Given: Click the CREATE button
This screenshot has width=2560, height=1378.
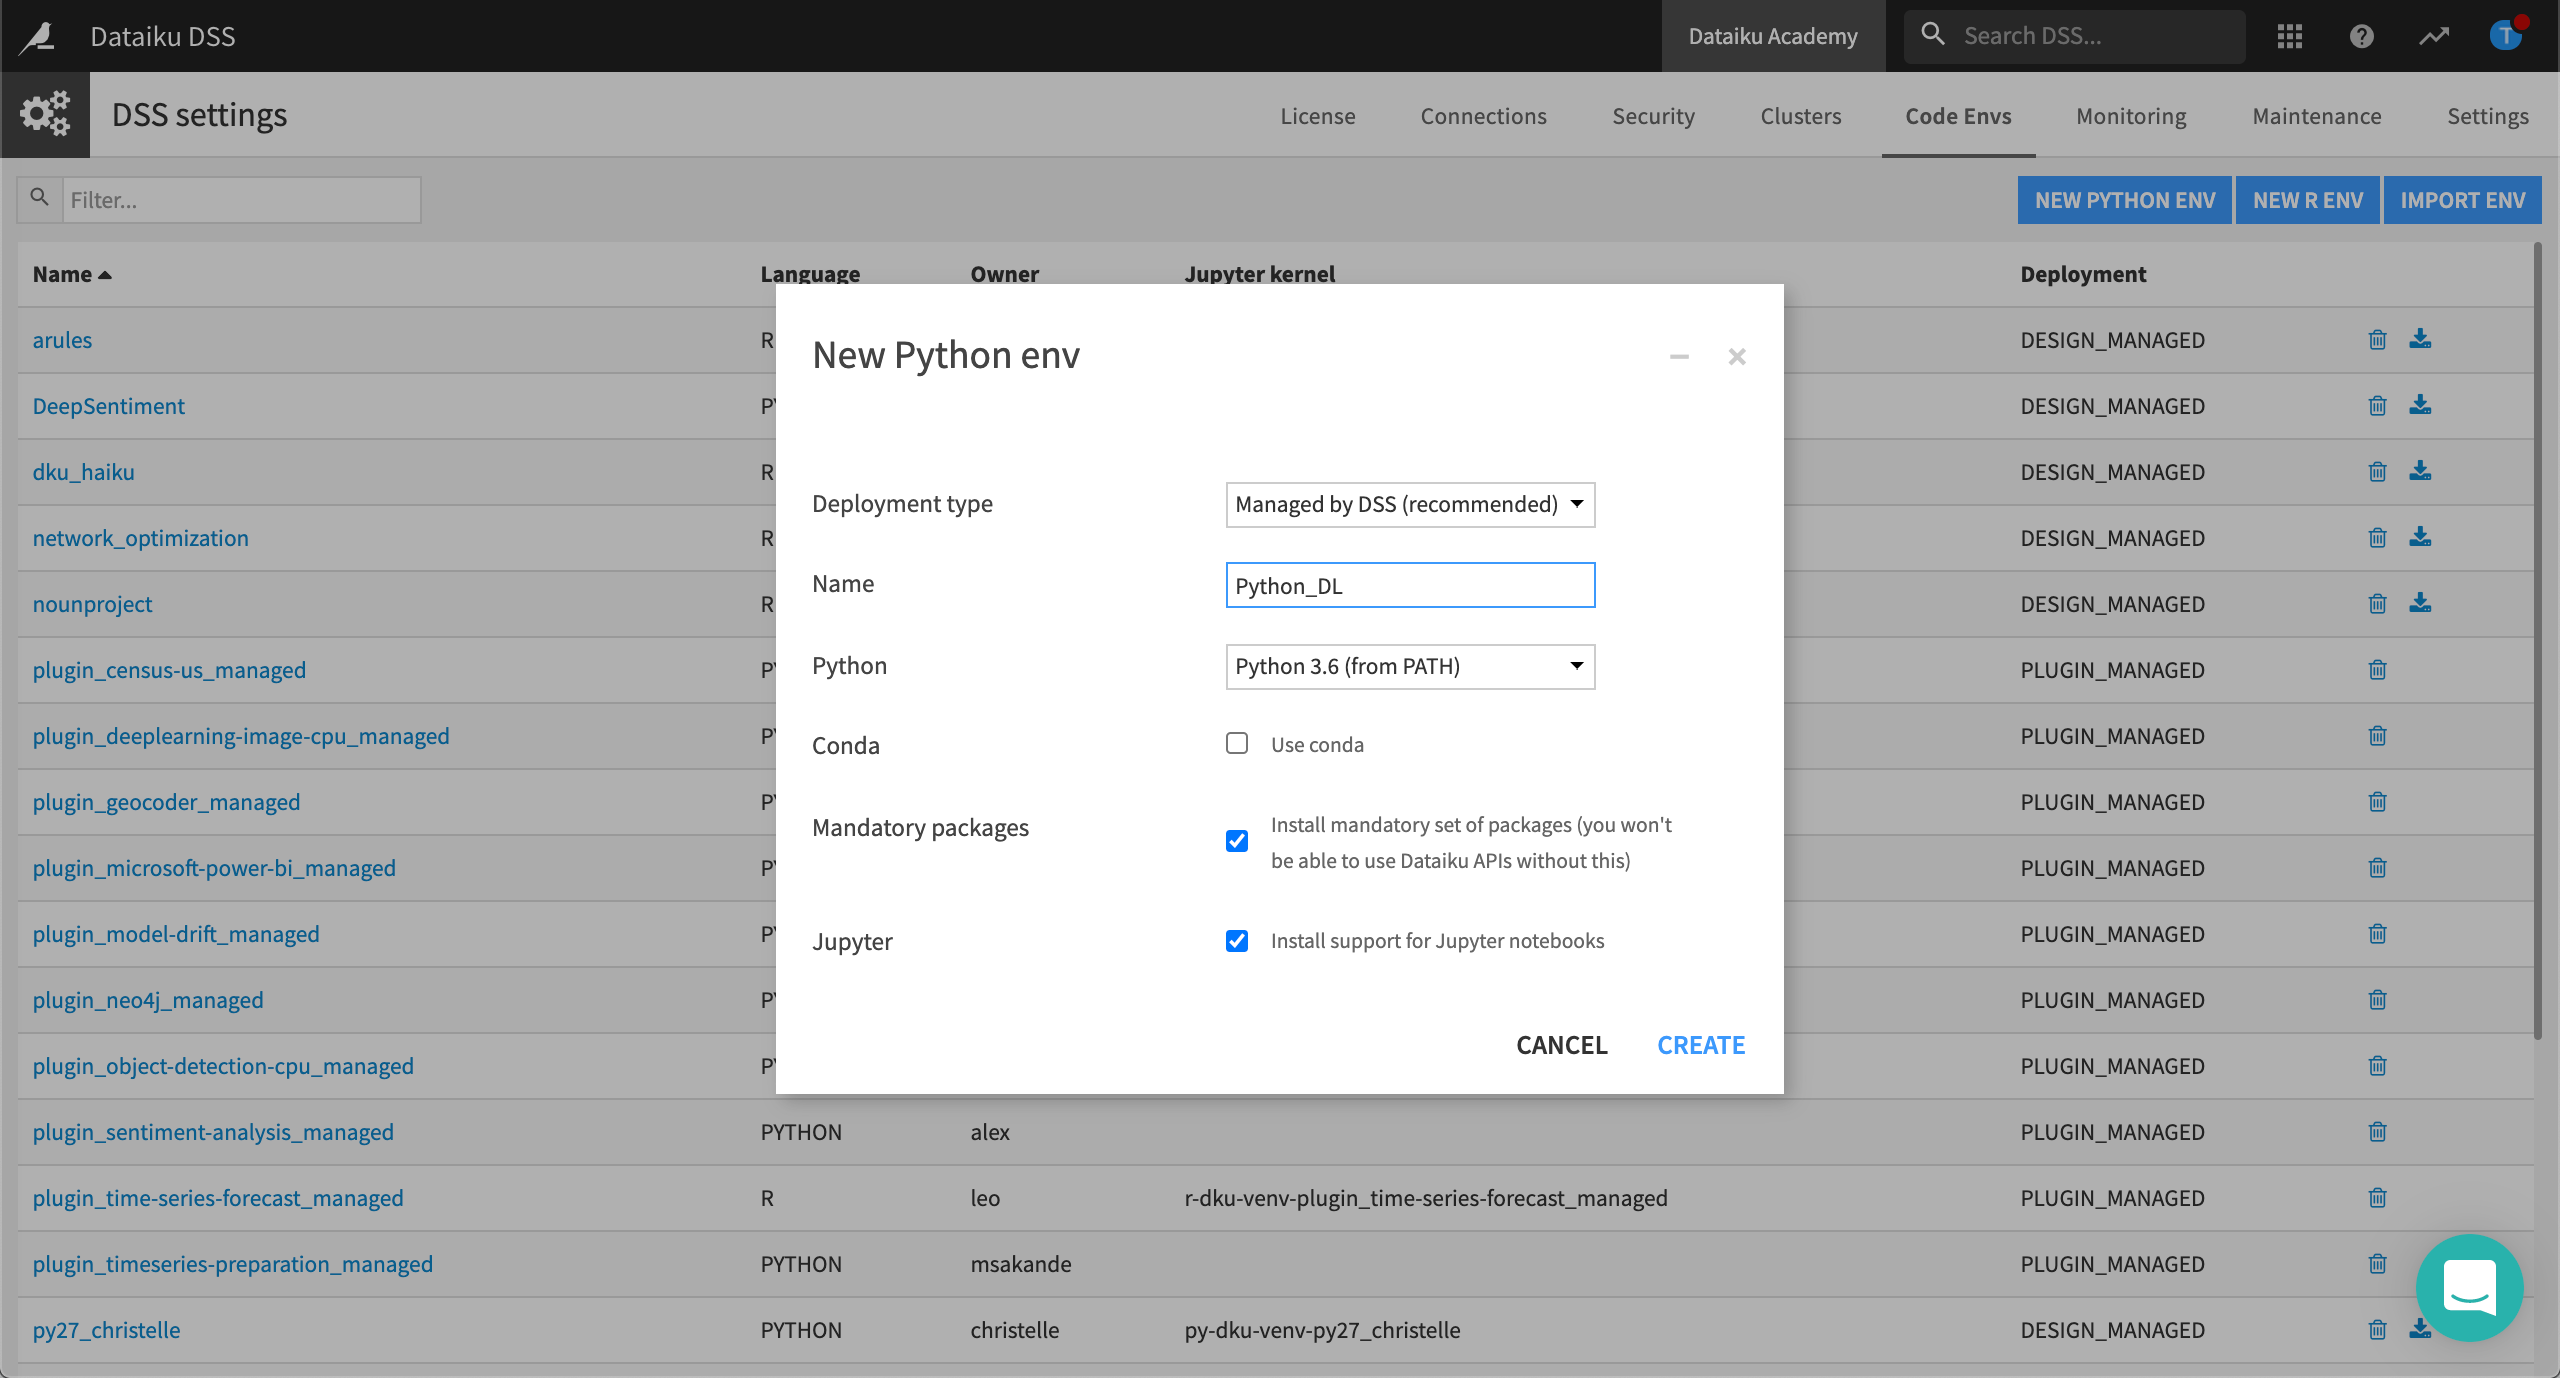Looking at the screenshot, I should 1701,1045.
